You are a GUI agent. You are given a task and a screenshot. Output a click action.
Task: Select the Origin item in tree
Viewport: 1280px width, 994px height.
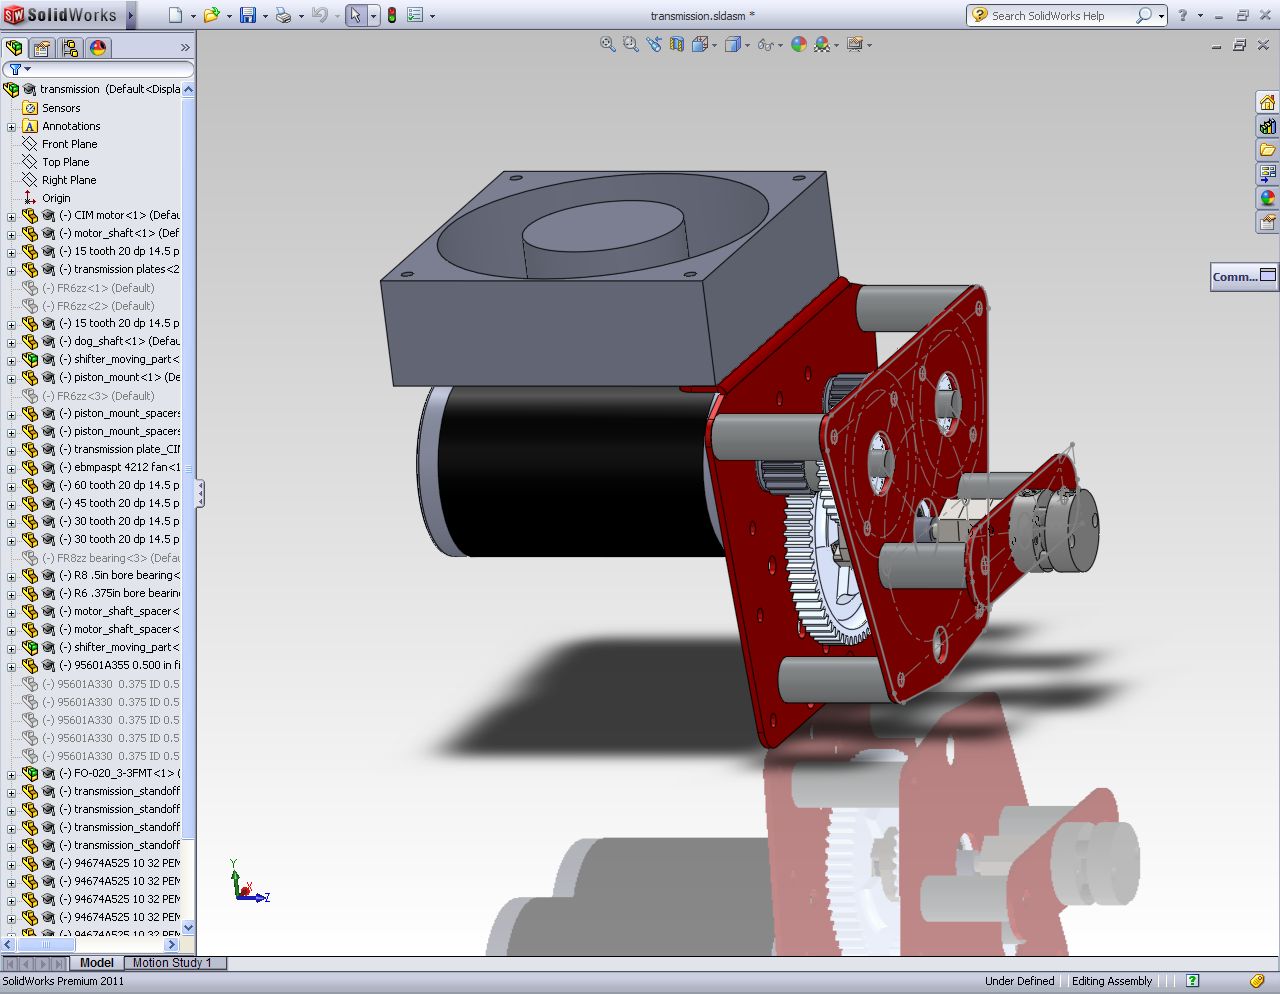(x=56, y=198)
